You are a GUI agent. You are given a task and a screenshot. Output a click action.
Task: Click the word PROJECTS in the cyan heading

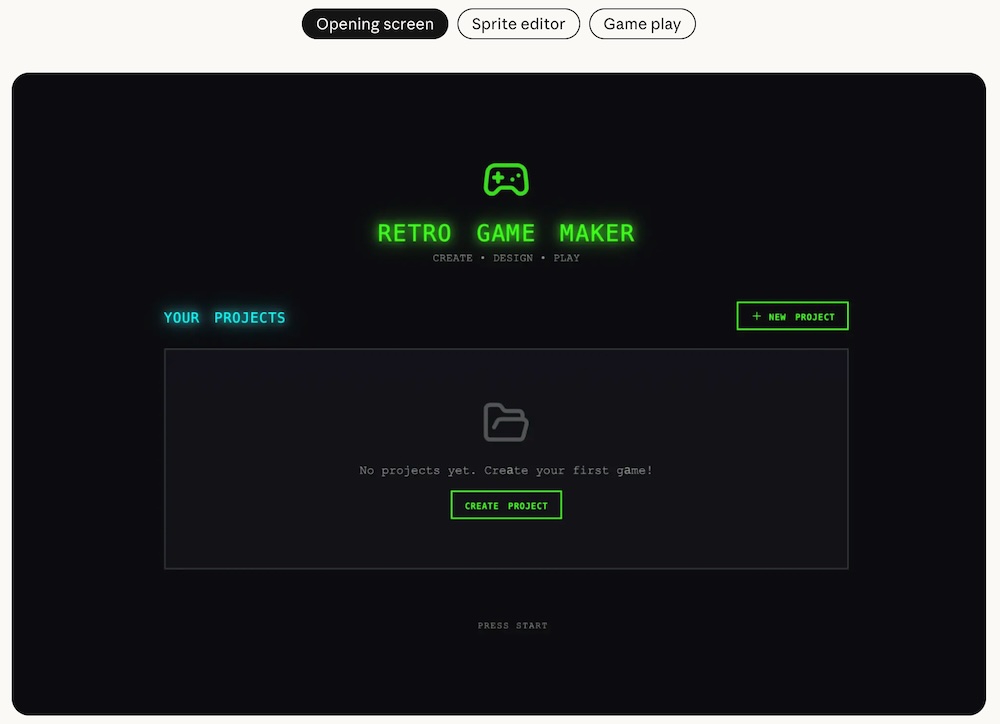point(250,318)
